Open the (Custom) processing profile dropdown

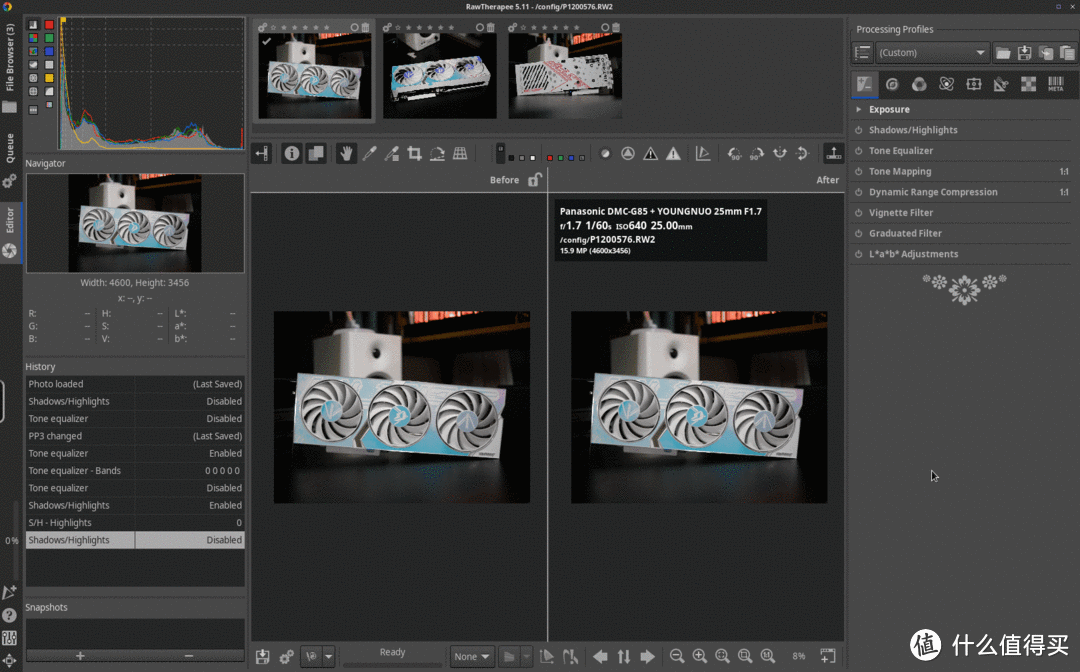tap(933, 53)
